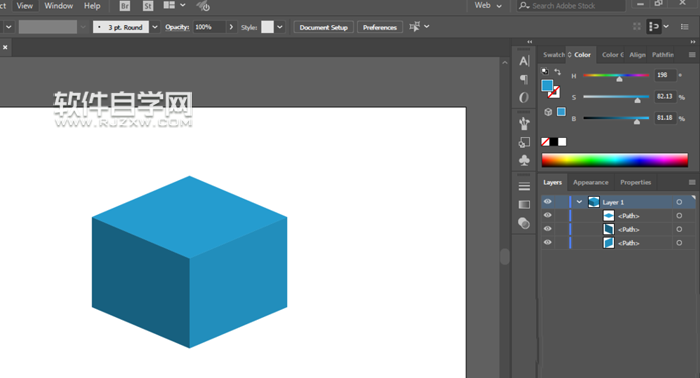700x378 pixels.
Task: Open the Character panel icon
Action: point(524,61)
